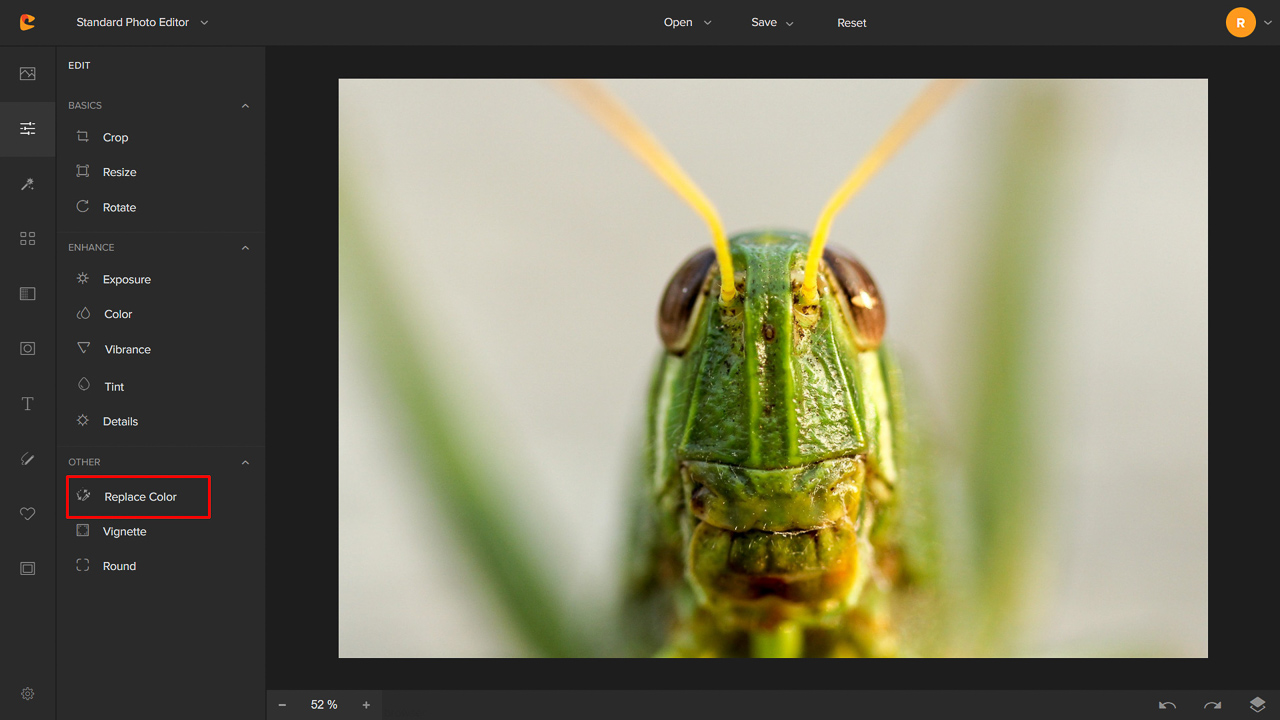
Task: Select the Replace Color option
Action: coord(139,497)
